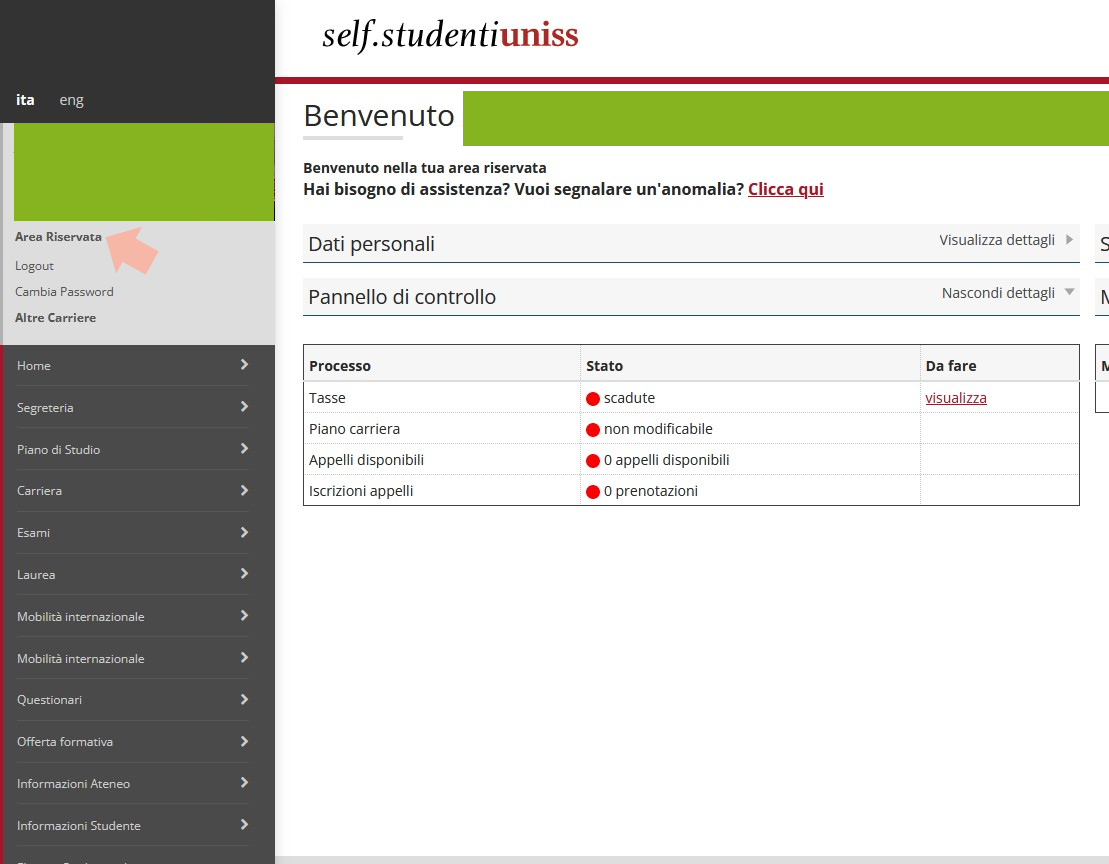Click the Clicca qui assistance link
Viewport: 1109px width, 864px height.
[x=786, y=189]
